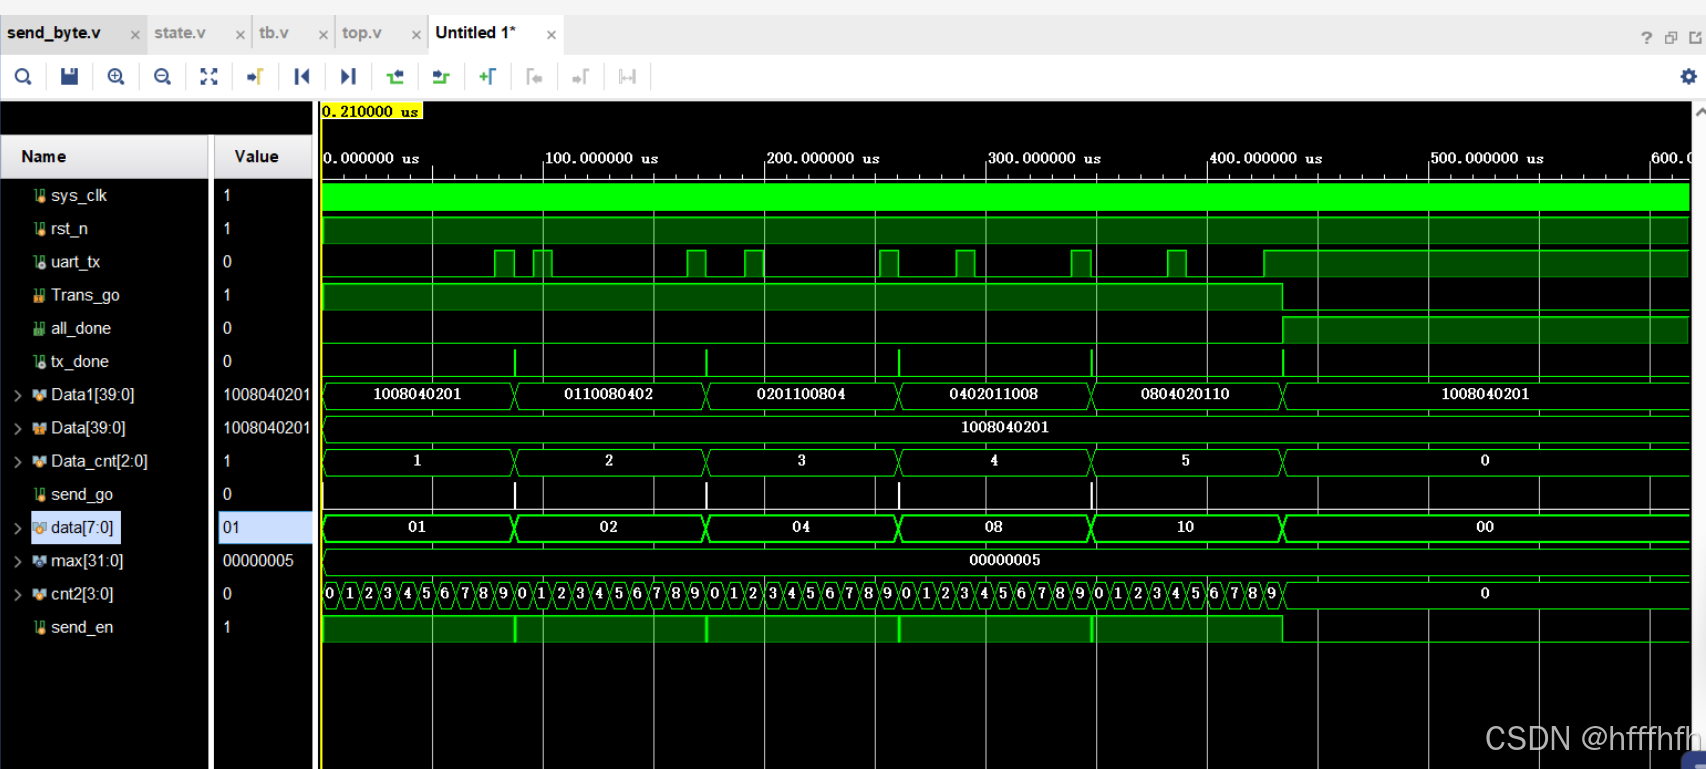The image size is (1706, 769).
Task: Close the tb.v tab
Action: point(323,35)
